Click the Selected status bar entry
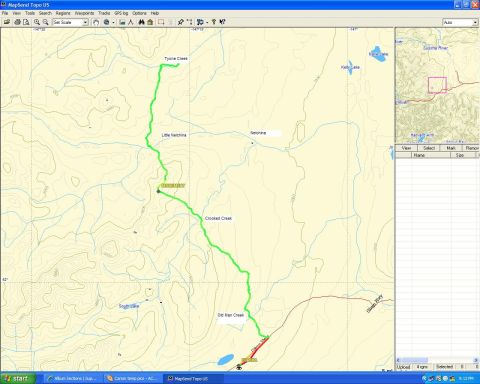This screenshot has height=384, width=480. pos(444,367)
